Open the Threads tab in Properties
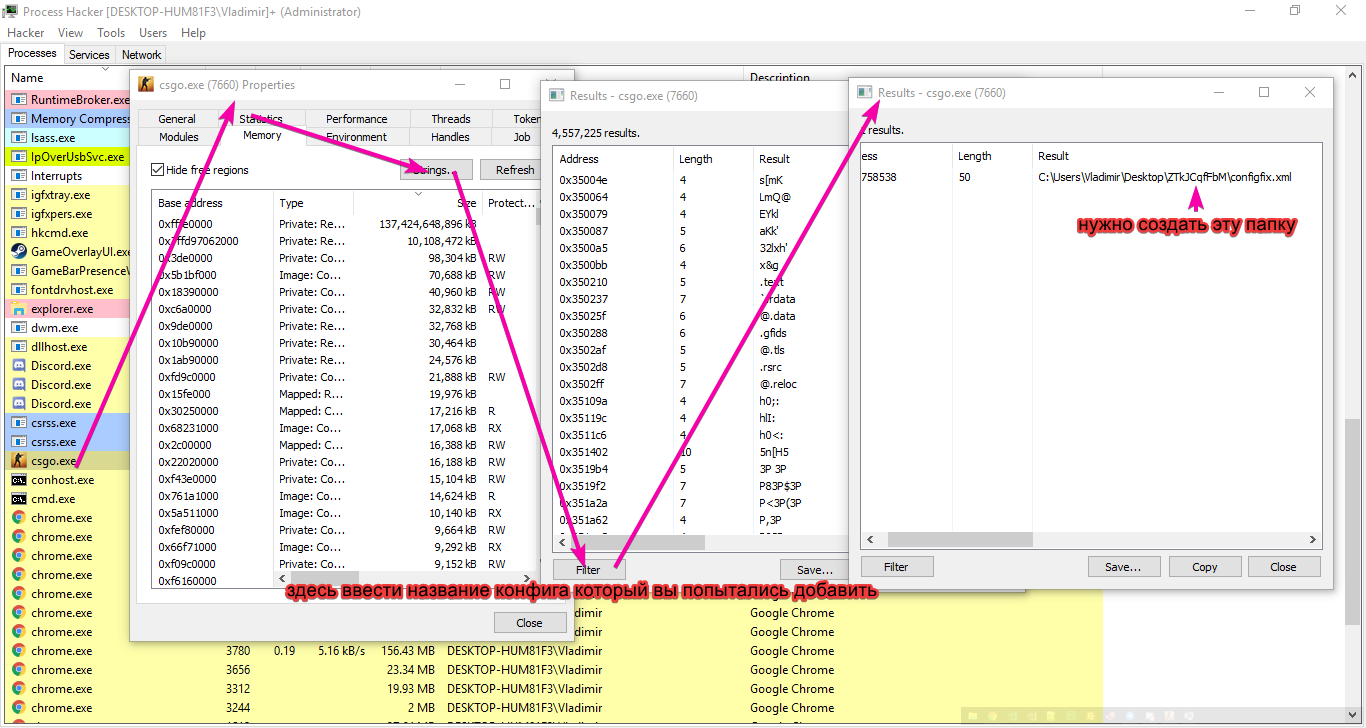 (451, 119)
